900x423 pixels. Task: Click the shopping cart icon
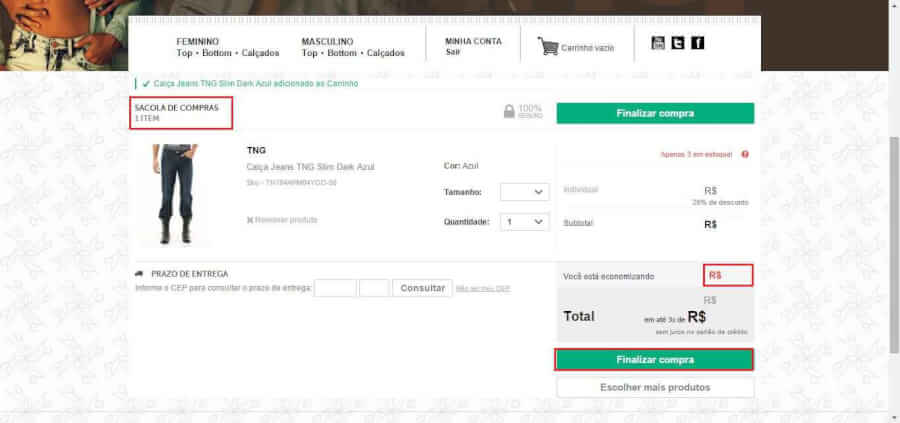point(548,46)
